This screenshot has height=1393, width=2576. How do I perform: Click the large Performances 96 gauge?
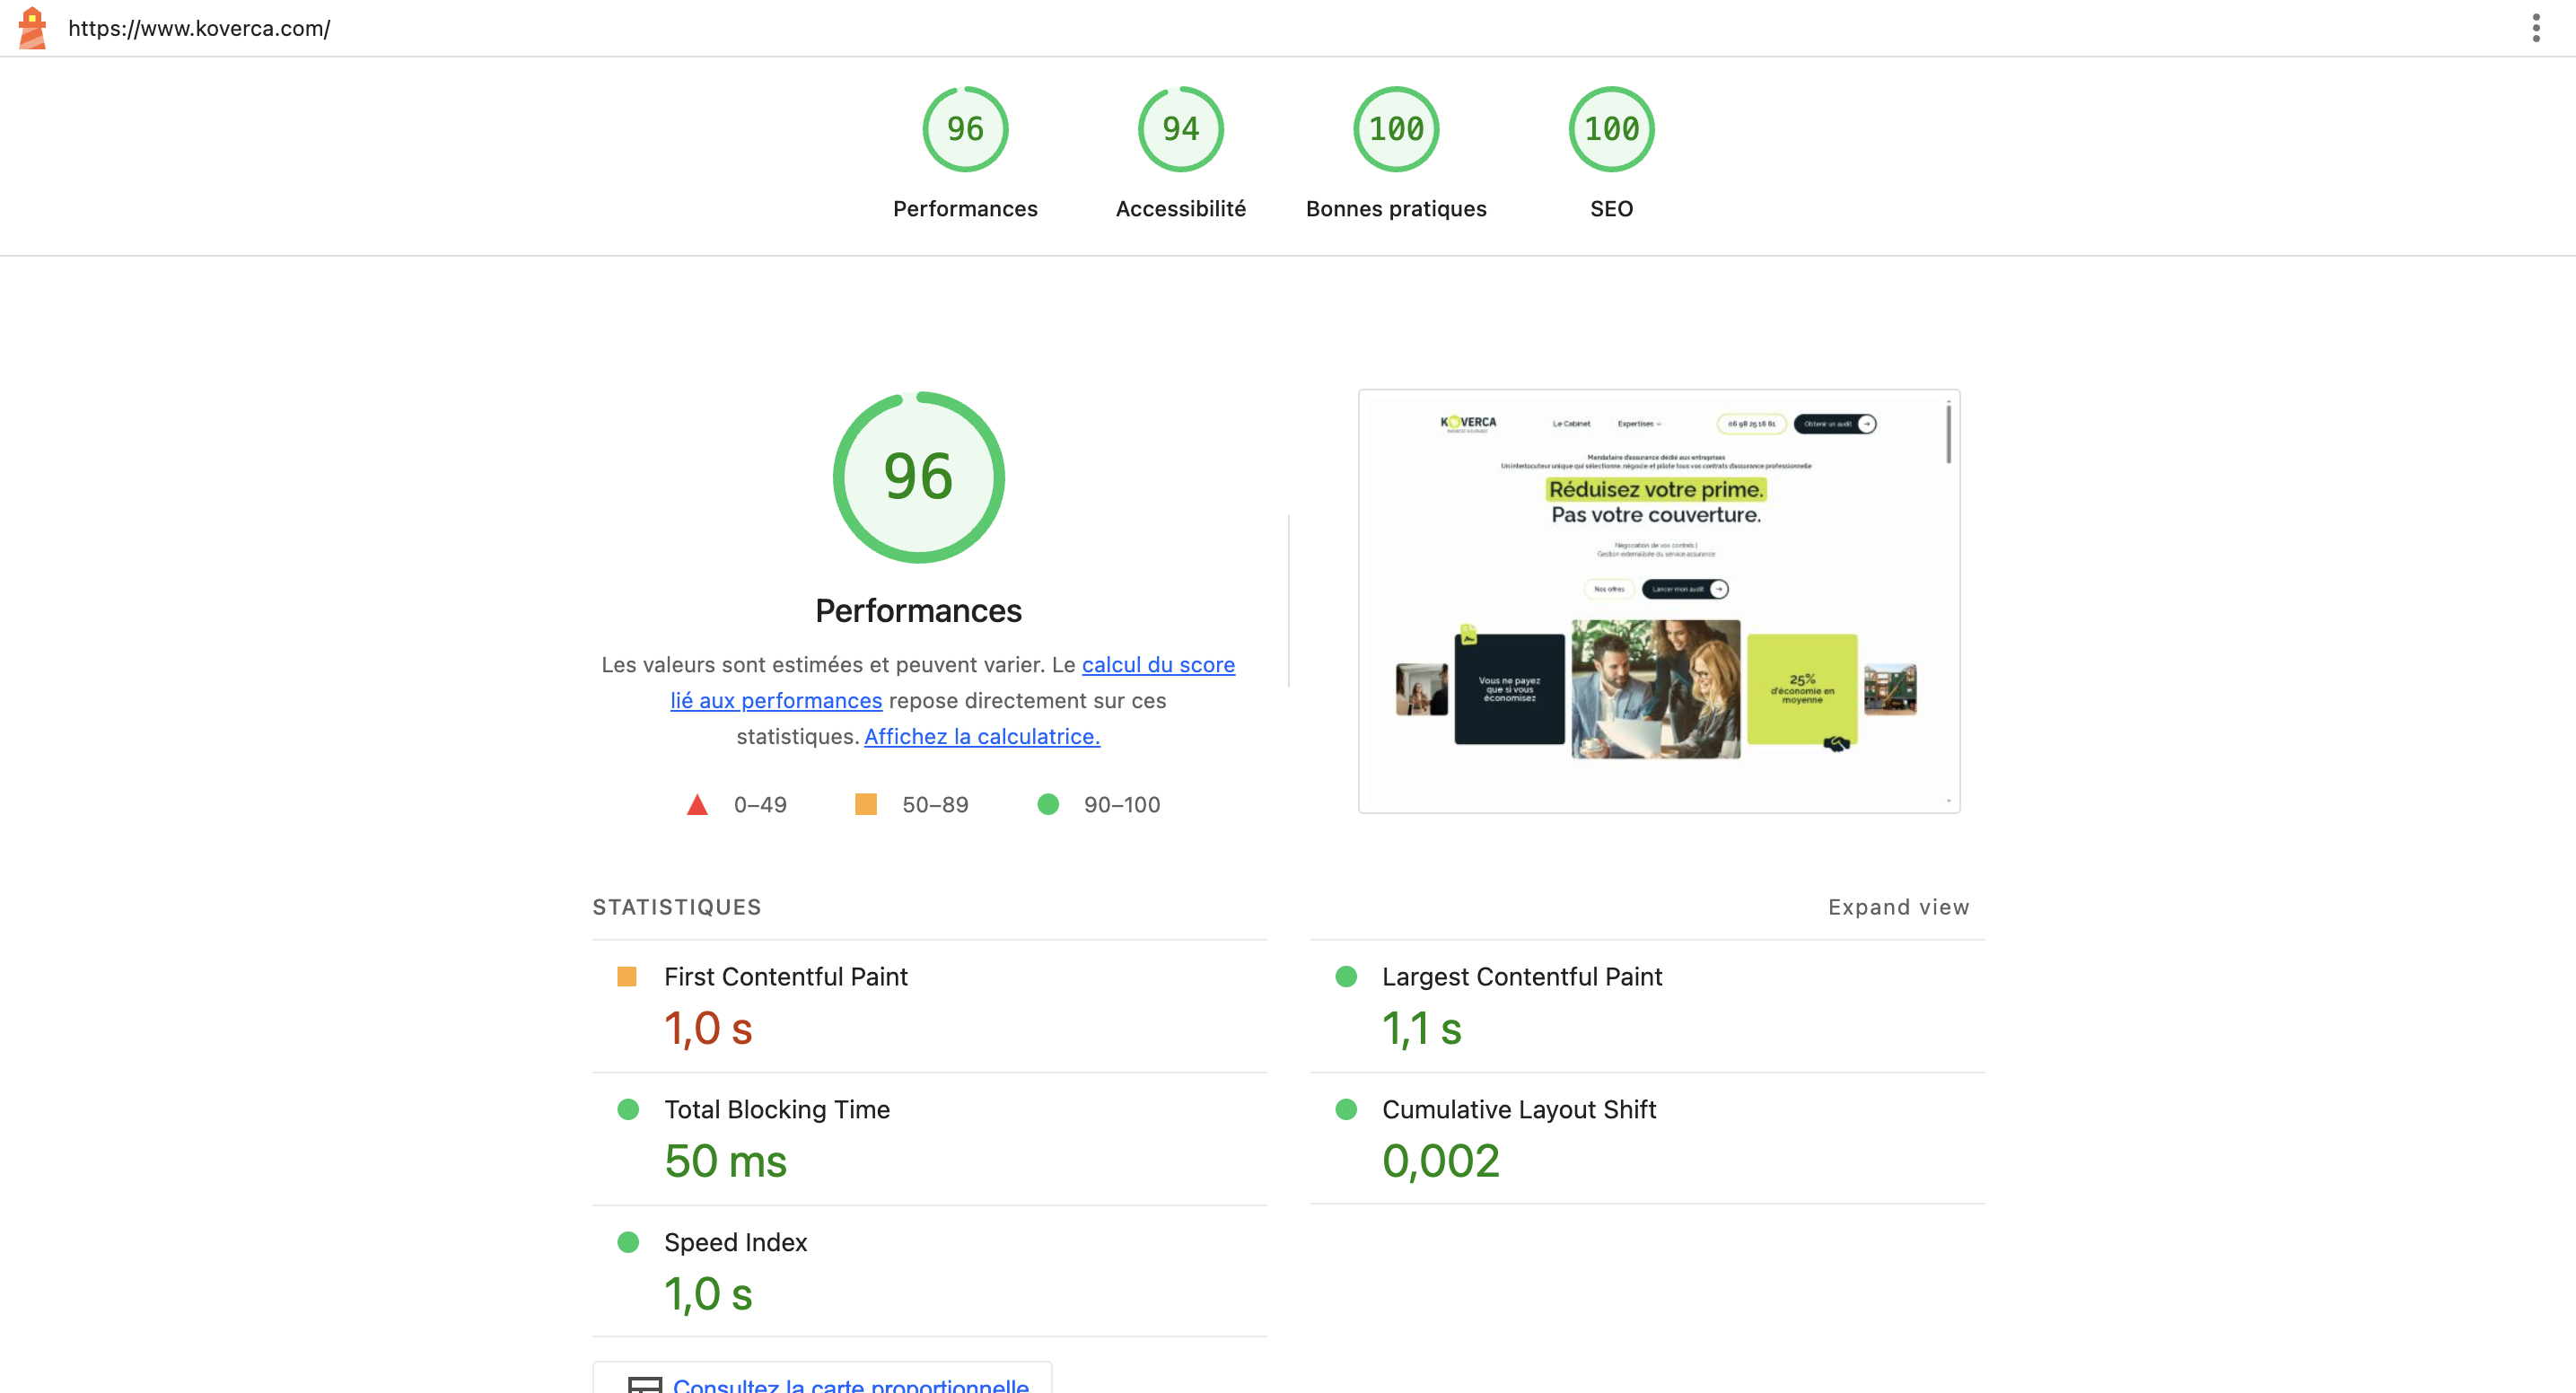pos(918,477)
